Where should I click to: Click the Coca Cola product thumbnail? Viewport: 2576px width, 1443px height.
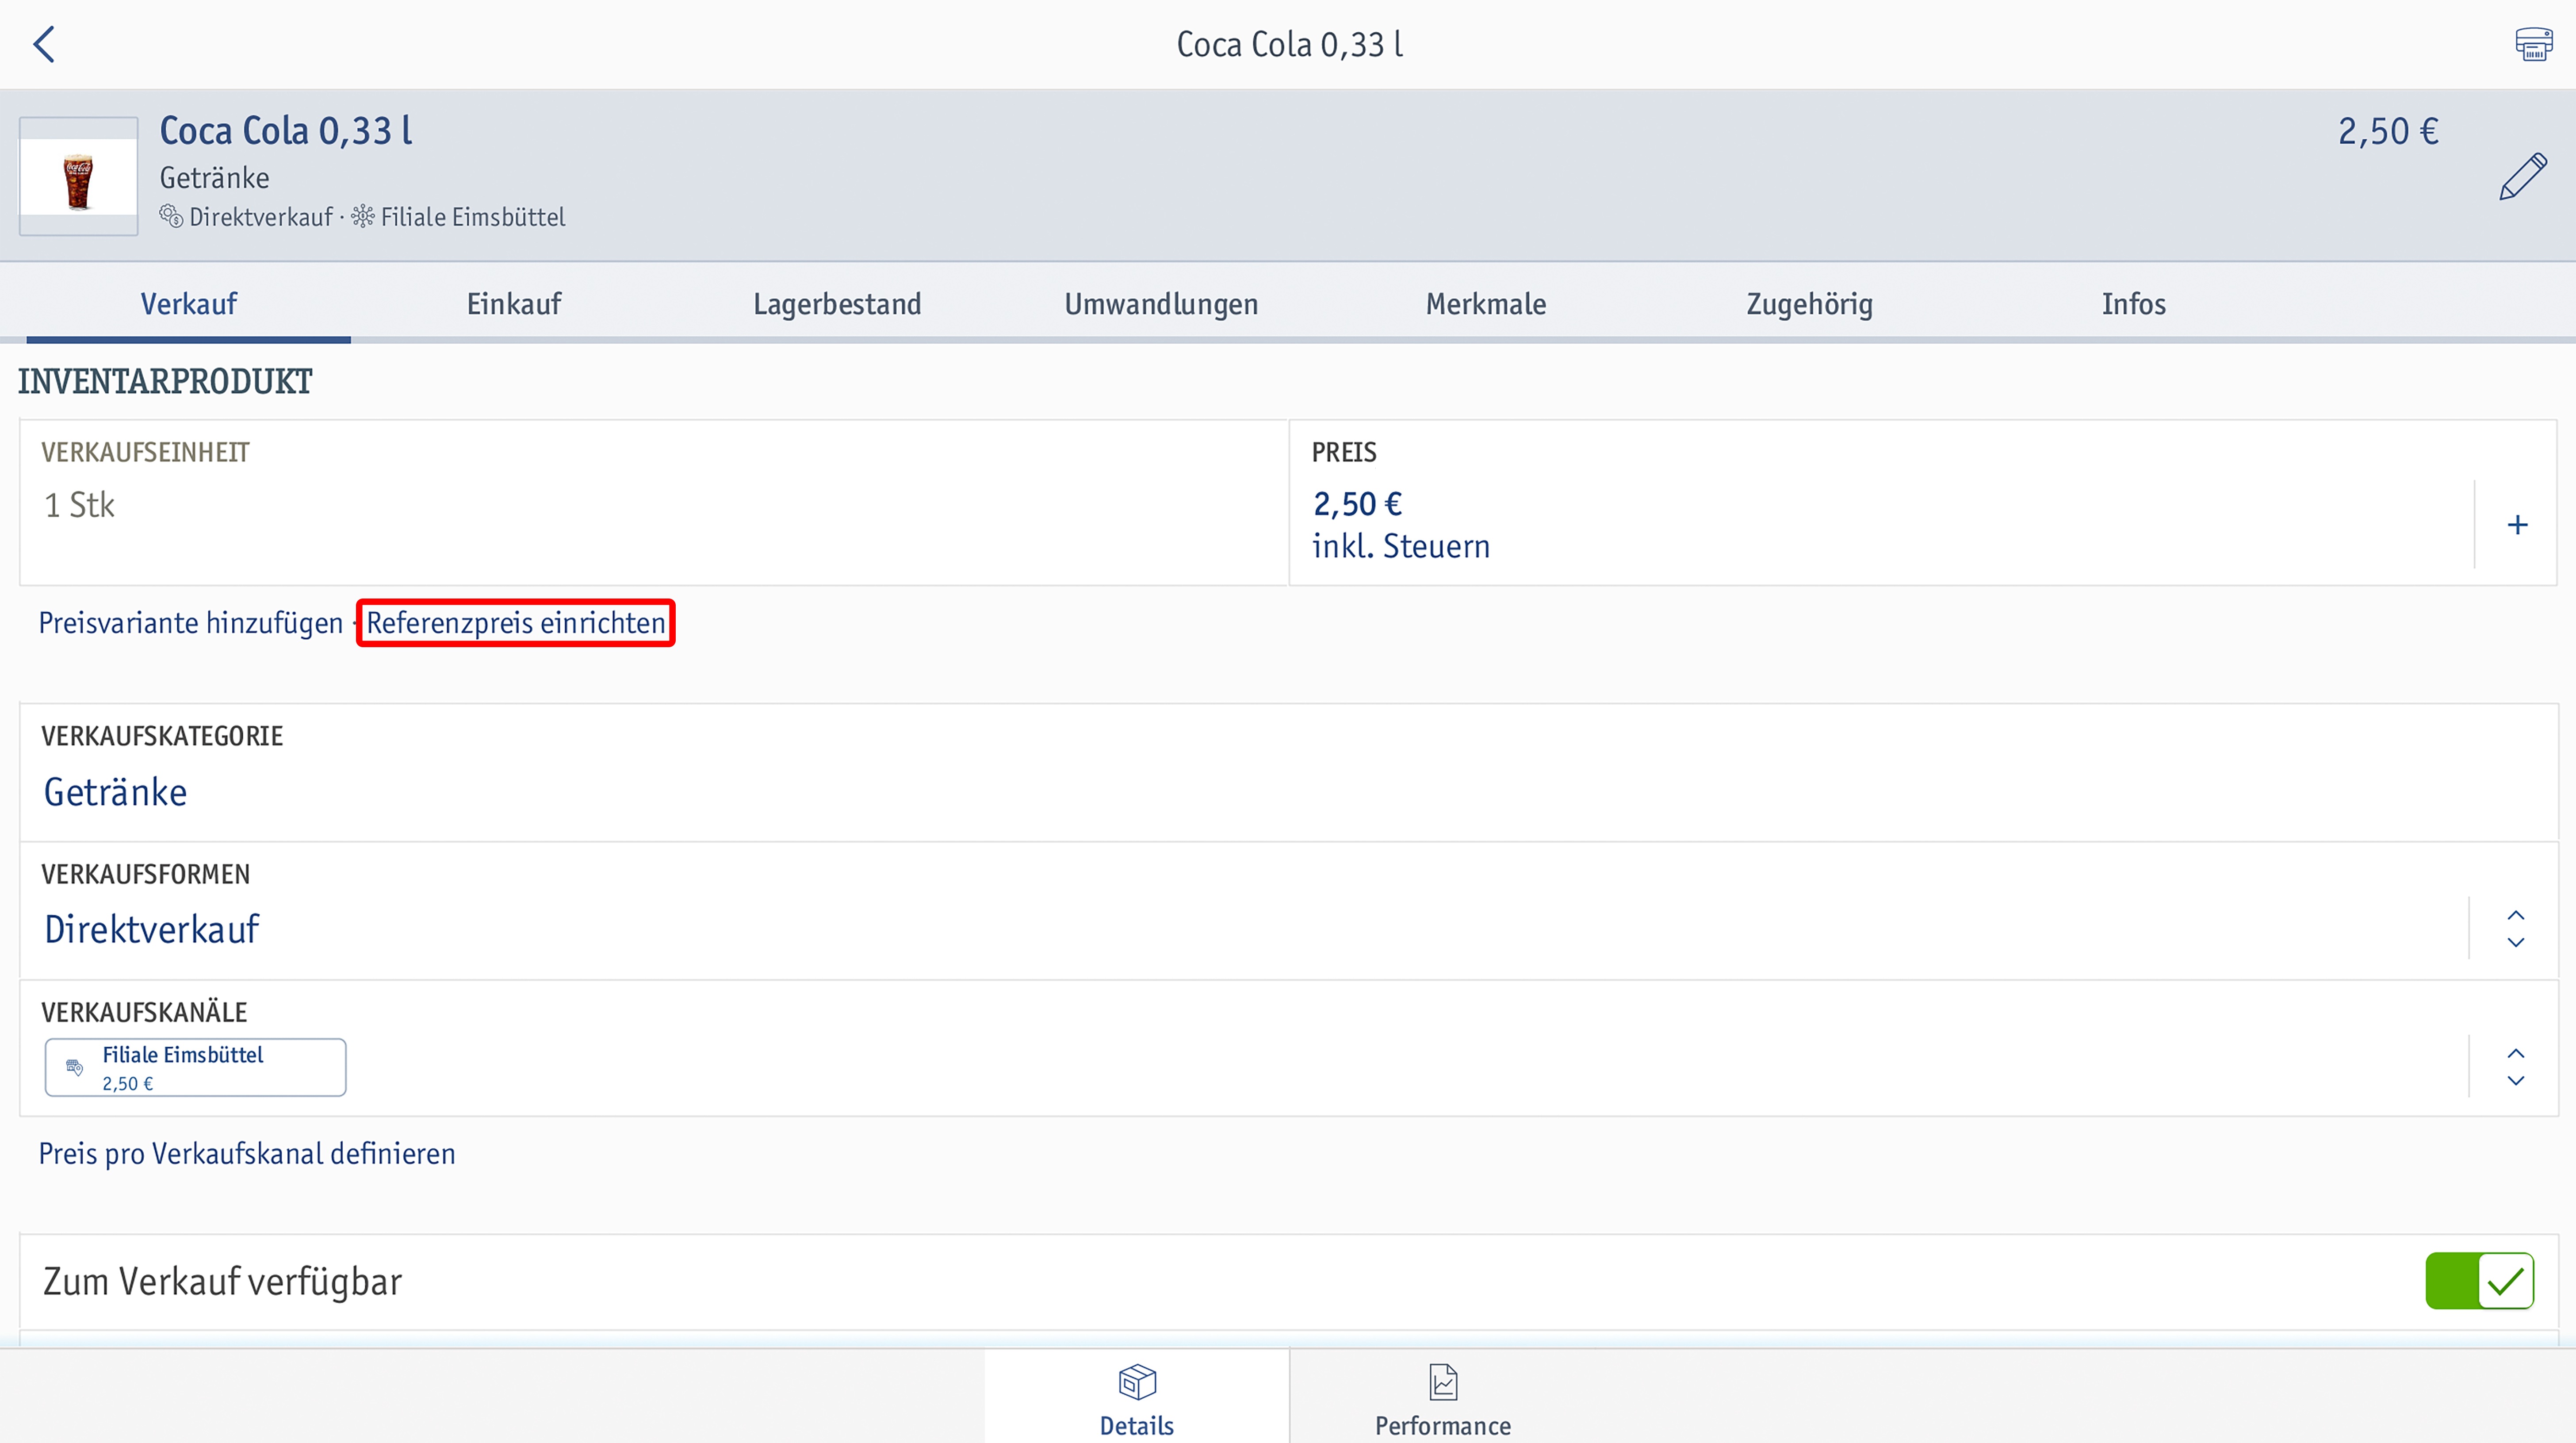pyautogui.click(x=78, y=176)
